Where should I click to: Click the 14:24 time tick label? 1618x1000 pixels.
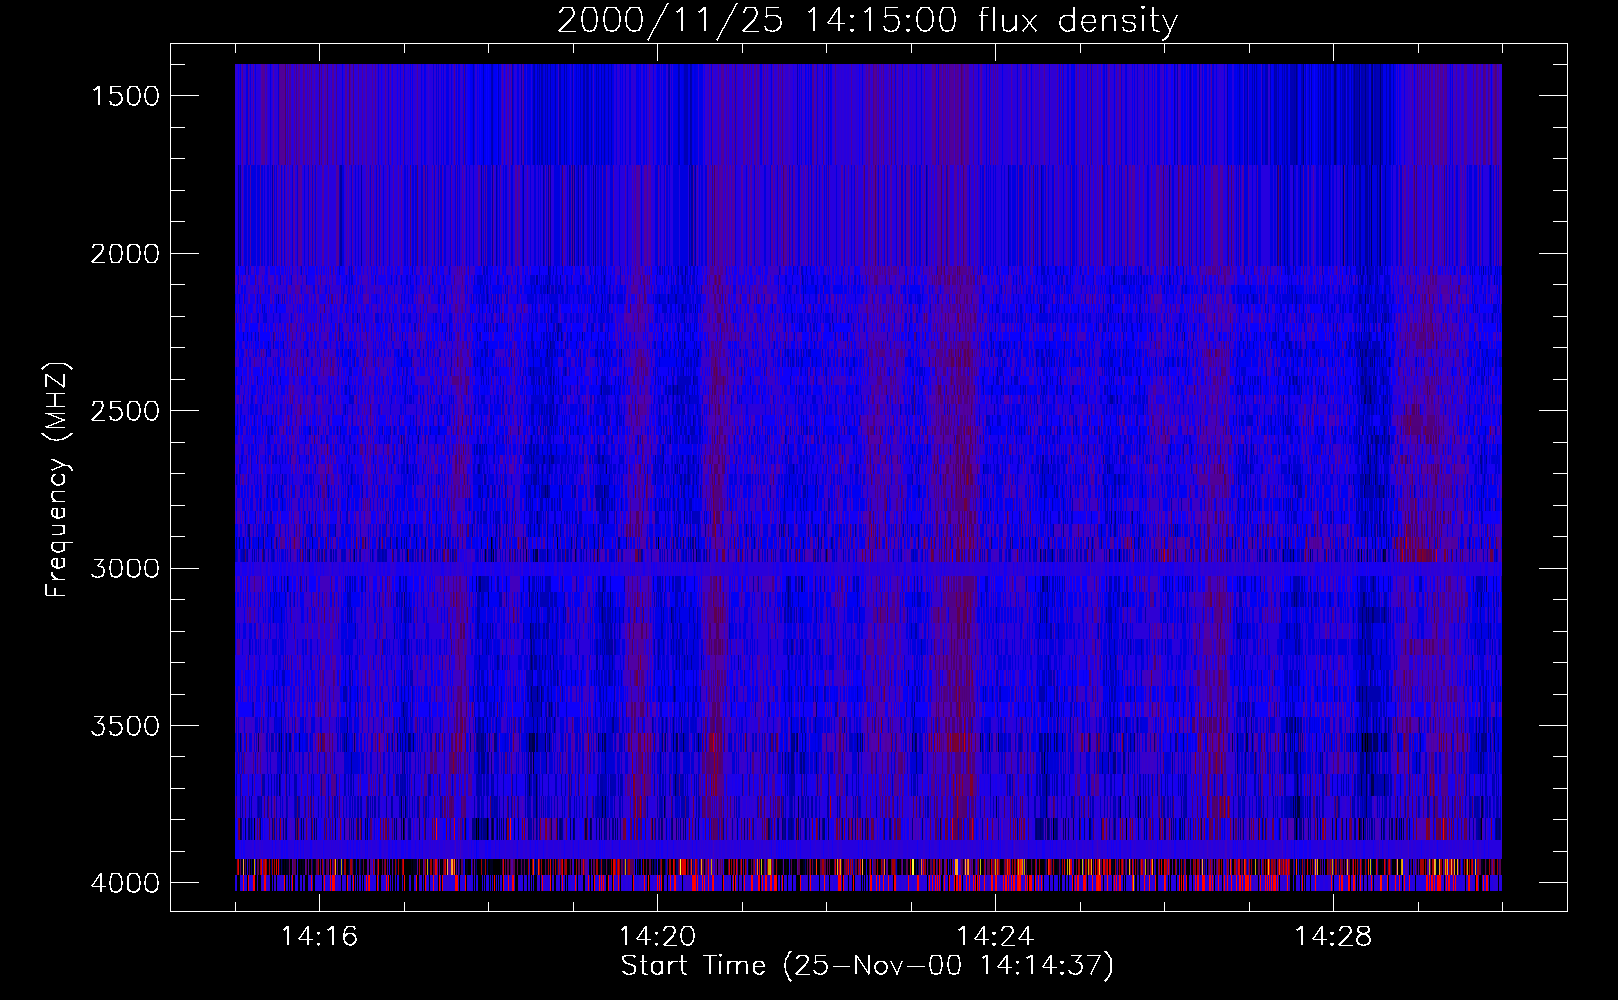(995, 937)
